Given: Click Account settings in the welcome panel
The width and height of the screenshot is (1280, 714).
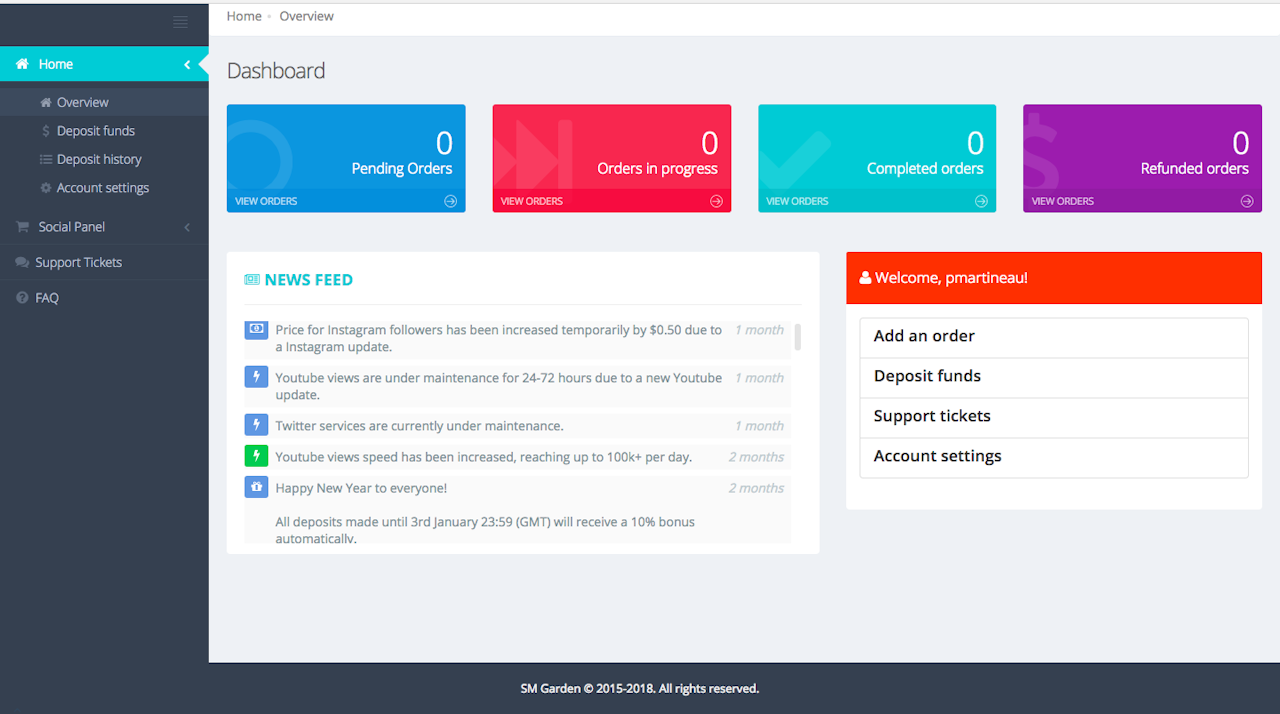Looking at the screenshot, I should [937, 456].
